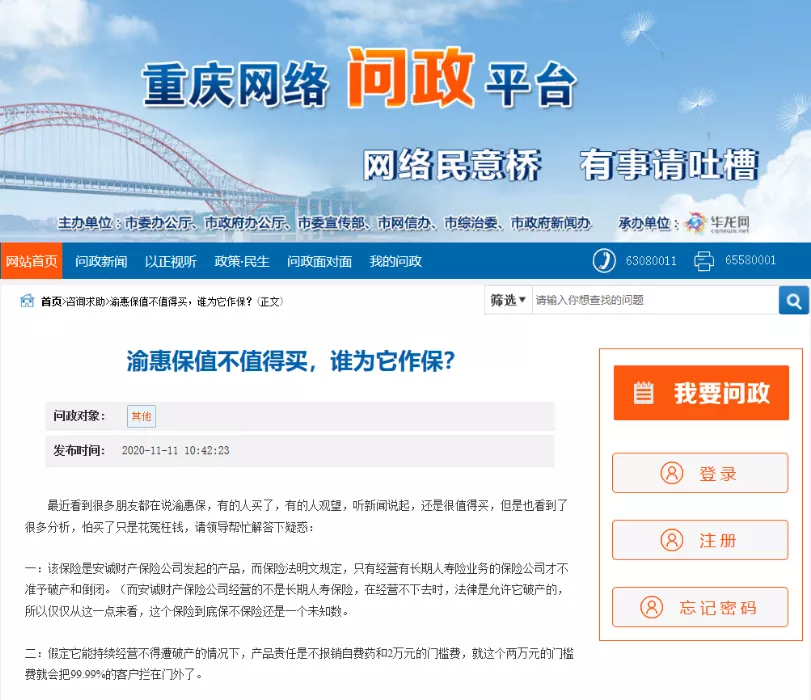Click the user icon on 忘记密码 button
Image resolution: width=811 pixels, height=700 pixels.
(x=652, y=607)
